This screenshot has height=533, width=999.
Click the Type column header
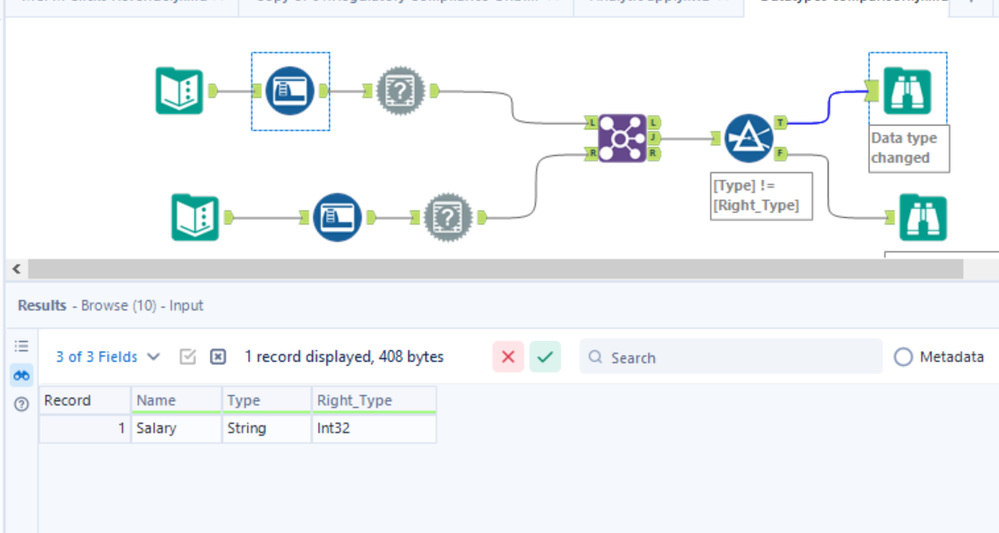pos(267,401)
